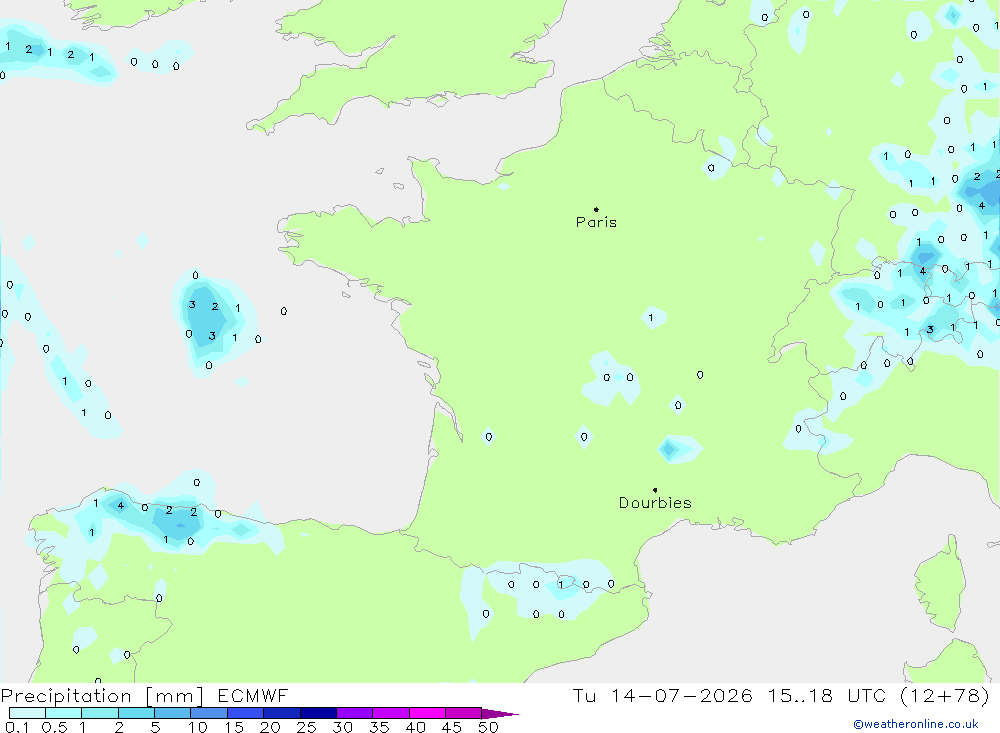Click the legend's 50 mm value label

click(x=488, y=727)
